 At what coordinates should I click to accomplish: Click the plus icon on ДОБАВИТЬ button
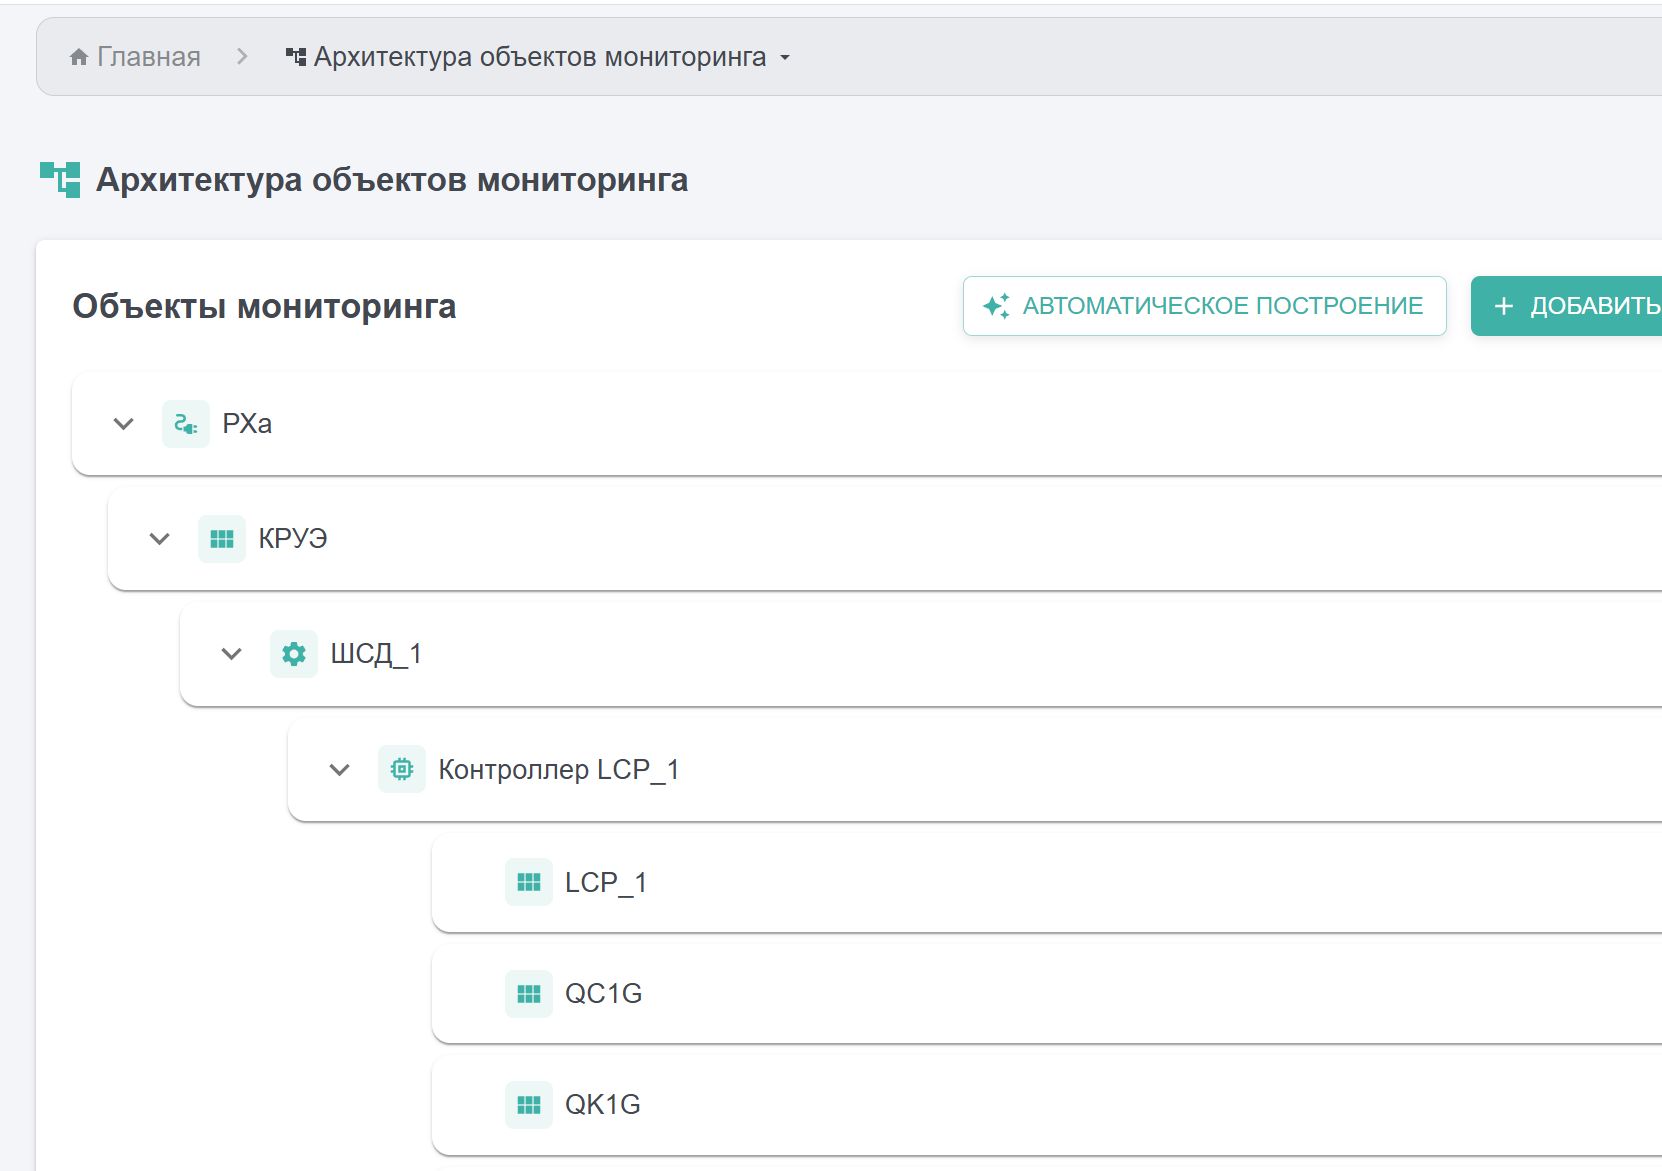click(1503, 306)
